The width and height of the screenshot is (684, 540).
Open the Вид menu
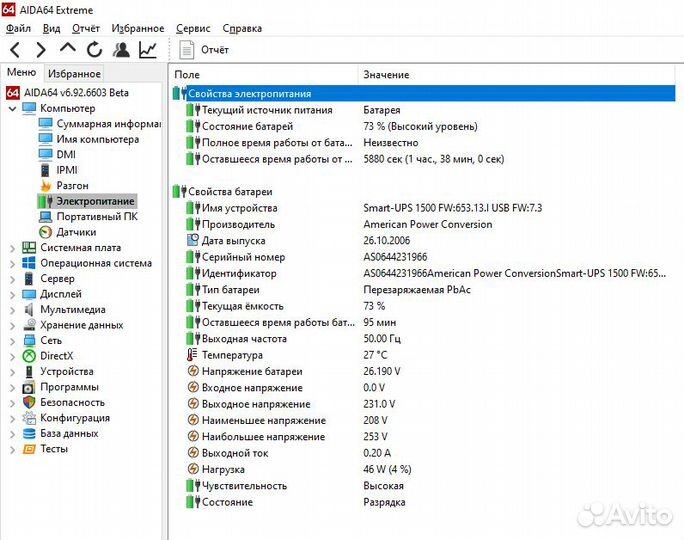click(x=51, y=28)
